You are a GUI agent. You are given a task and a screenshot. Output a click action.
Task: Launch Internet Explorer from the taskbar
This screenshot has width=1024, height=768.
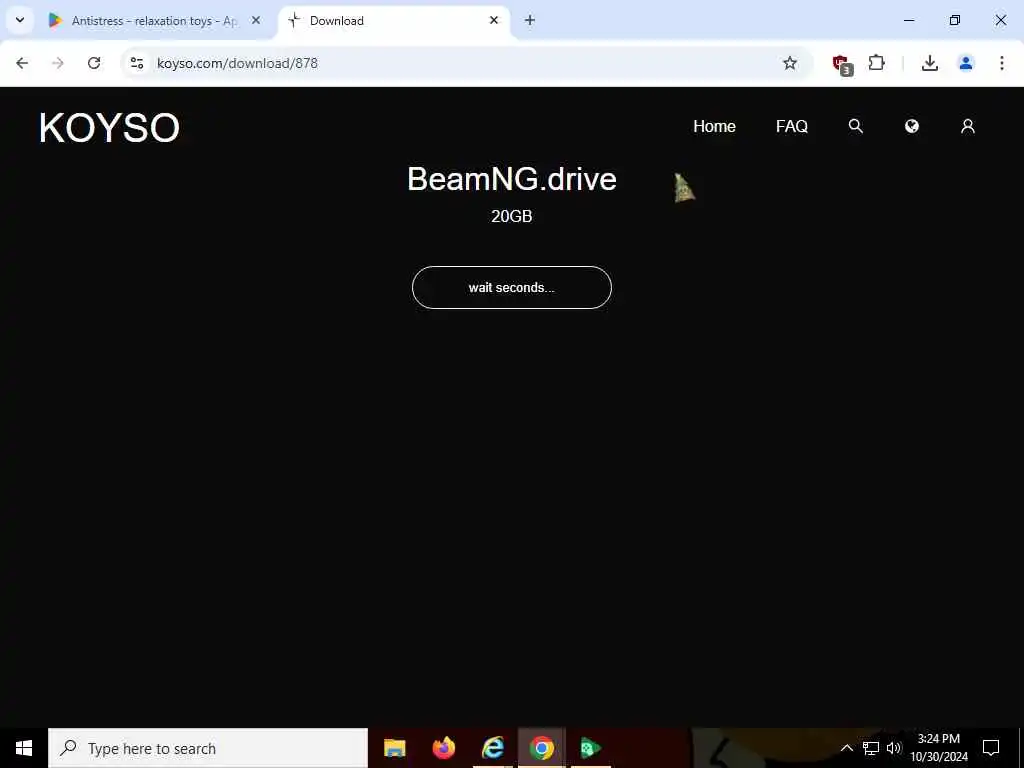click(x=492, y=748)
